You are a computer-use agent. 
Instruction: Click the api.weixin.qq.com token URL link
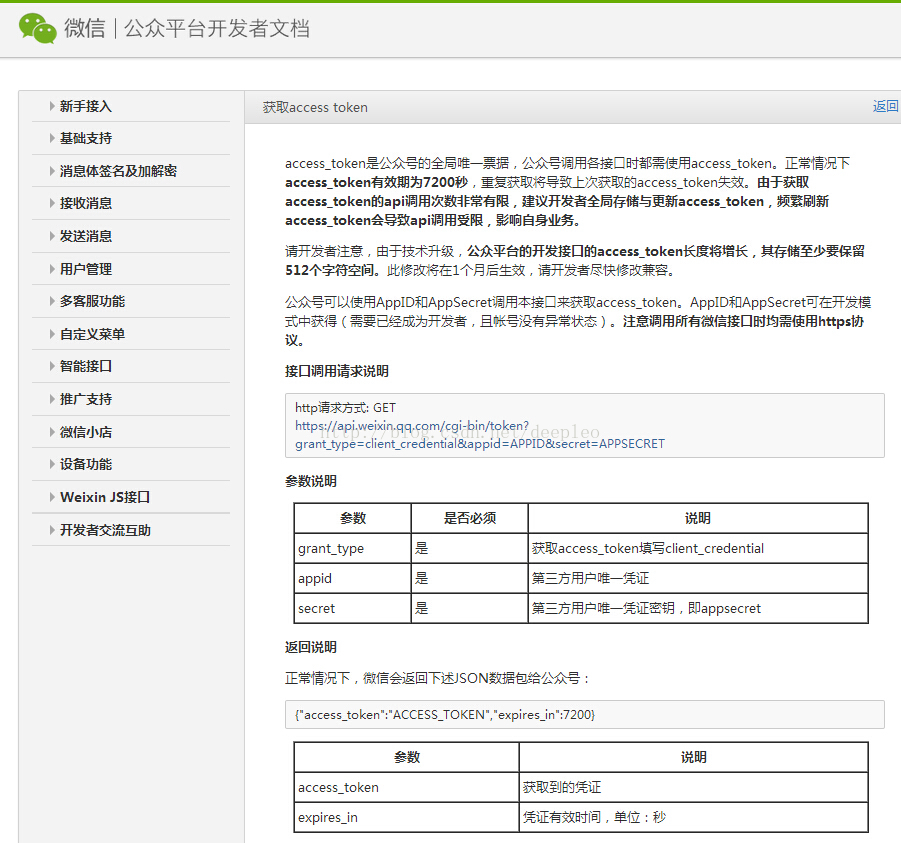(x=480, y=434)
